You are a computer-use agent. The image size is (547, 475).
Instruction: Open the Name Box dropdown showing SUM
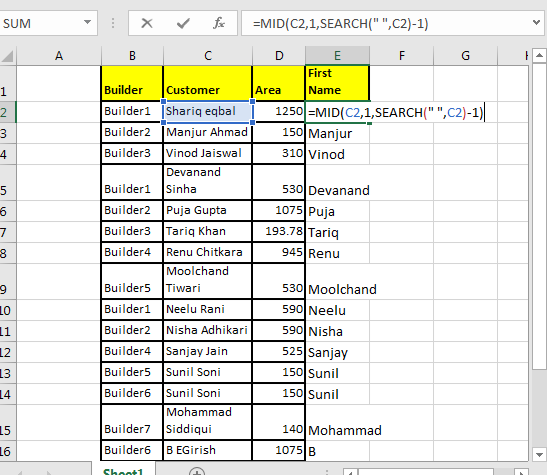pos(87,23)
